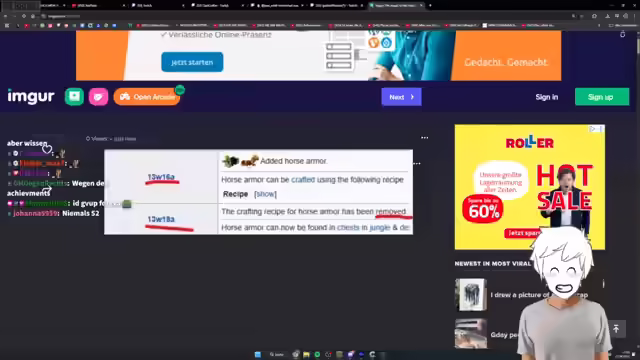
Task: Open the 'Gday' post thumbnail
Action: tap(471, 334)
